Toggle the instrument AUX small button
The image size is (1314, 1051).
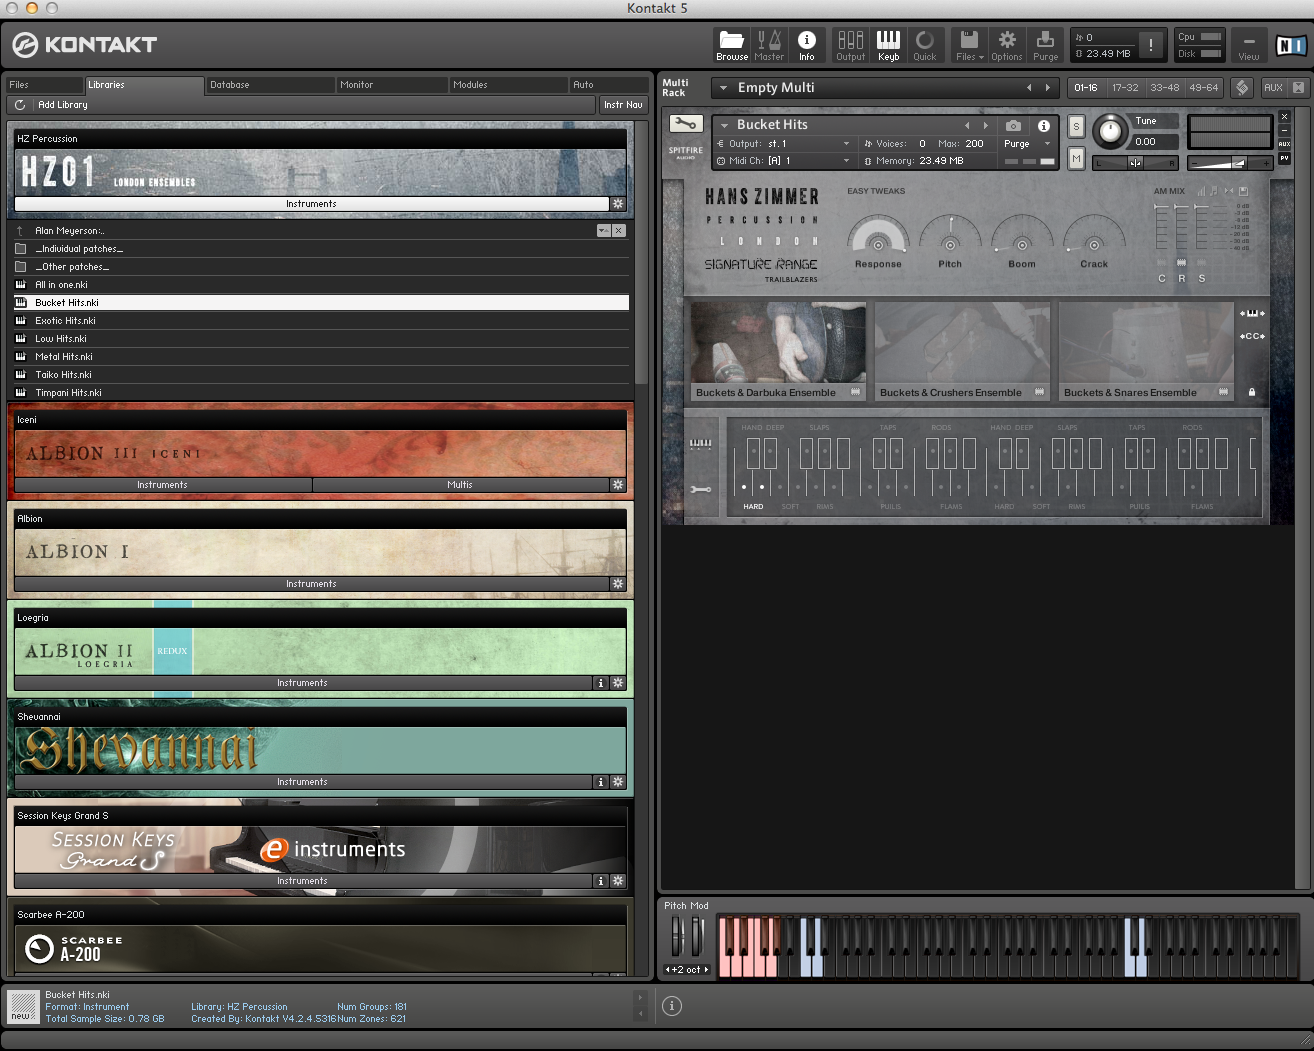click(x=1284, y=144)
